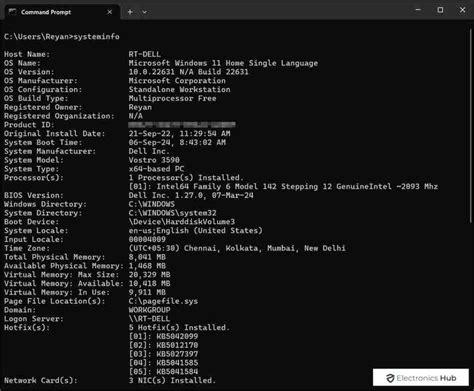Click virtual memory max size '20,329 MB'
Viewport: 474px width, 391px height.
[x=149, y=275]
